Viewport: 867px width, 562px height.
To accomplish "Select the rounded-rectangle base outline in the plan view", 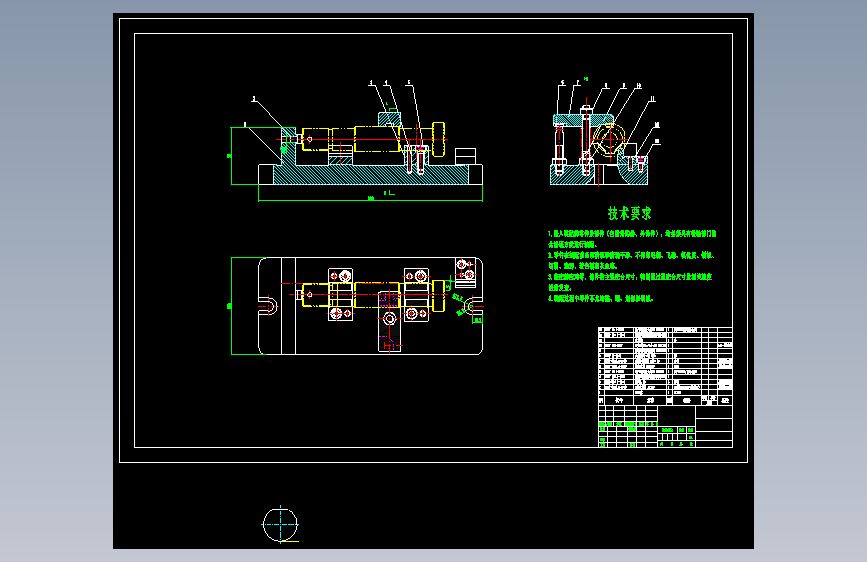I will pos(370,306).
